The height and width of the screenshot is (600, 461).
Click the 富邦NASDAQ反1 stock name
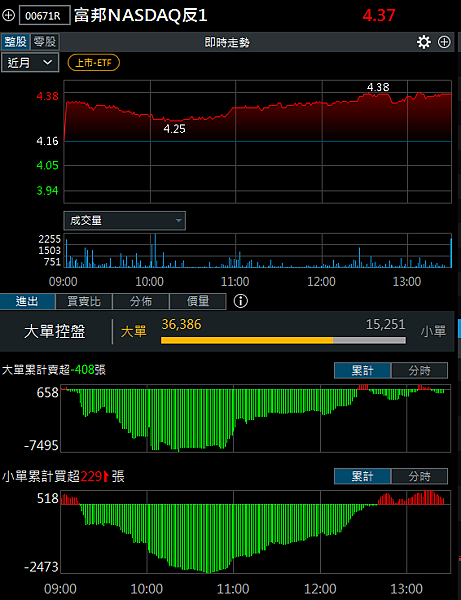click(x=141, y=16)
